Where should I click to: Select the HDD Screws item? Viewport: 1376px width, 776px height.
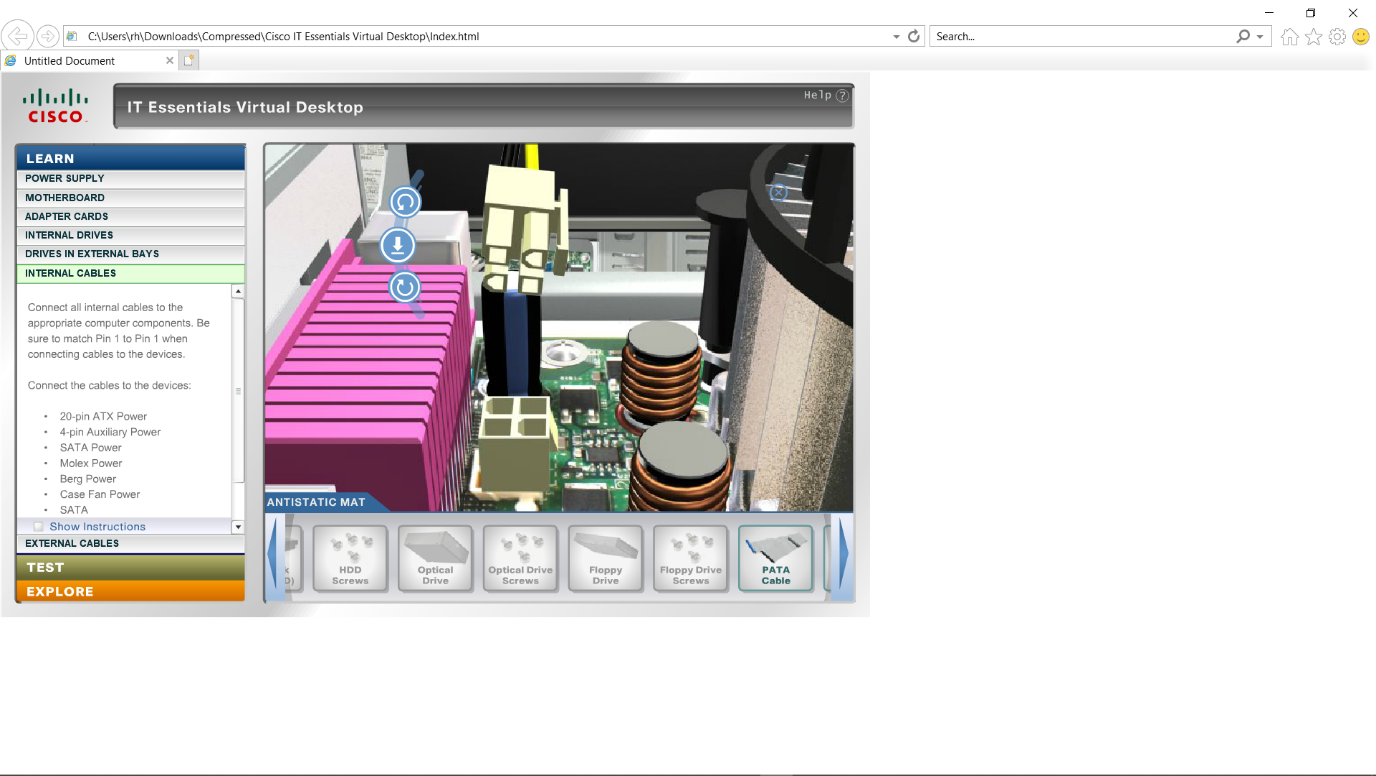pyautogui.click(x=350, y=558)
